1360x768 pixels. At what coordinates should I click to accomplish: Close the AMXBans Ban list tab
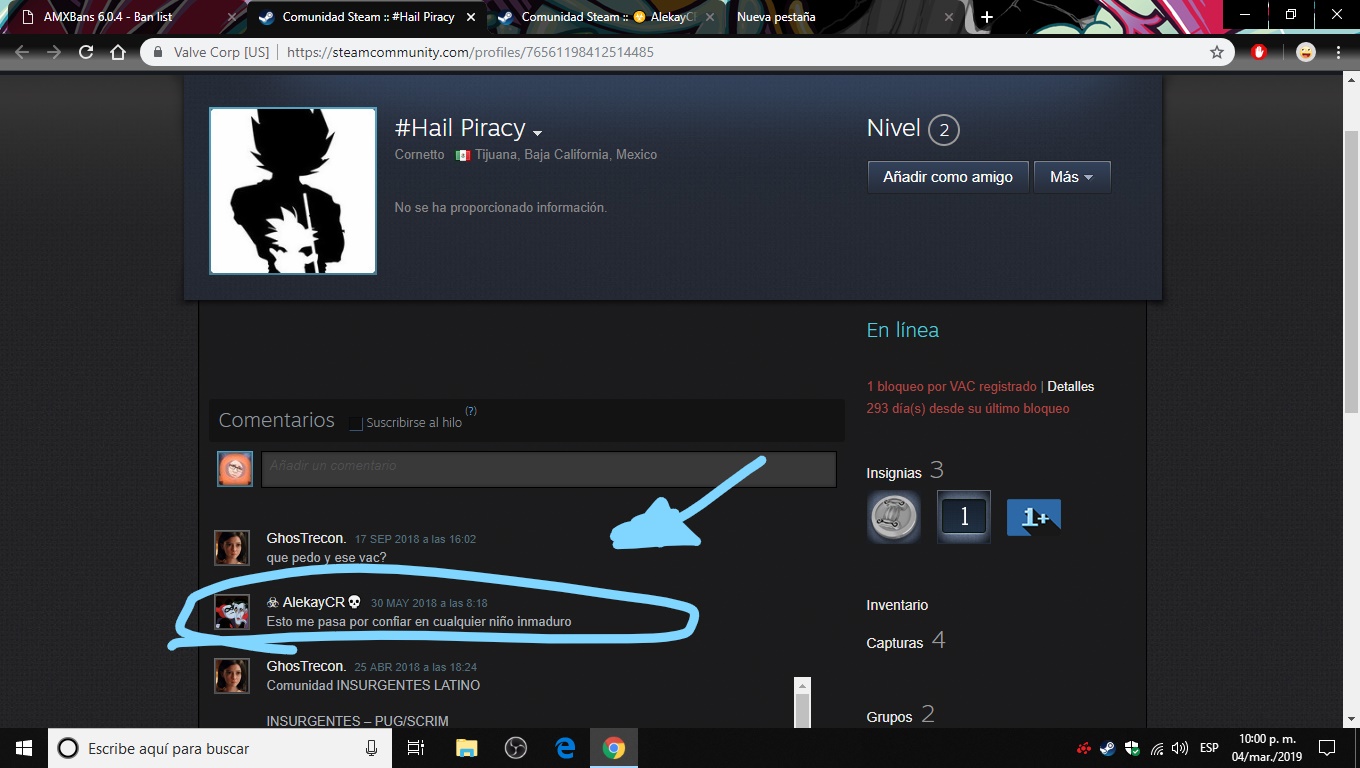click(232, 17)
